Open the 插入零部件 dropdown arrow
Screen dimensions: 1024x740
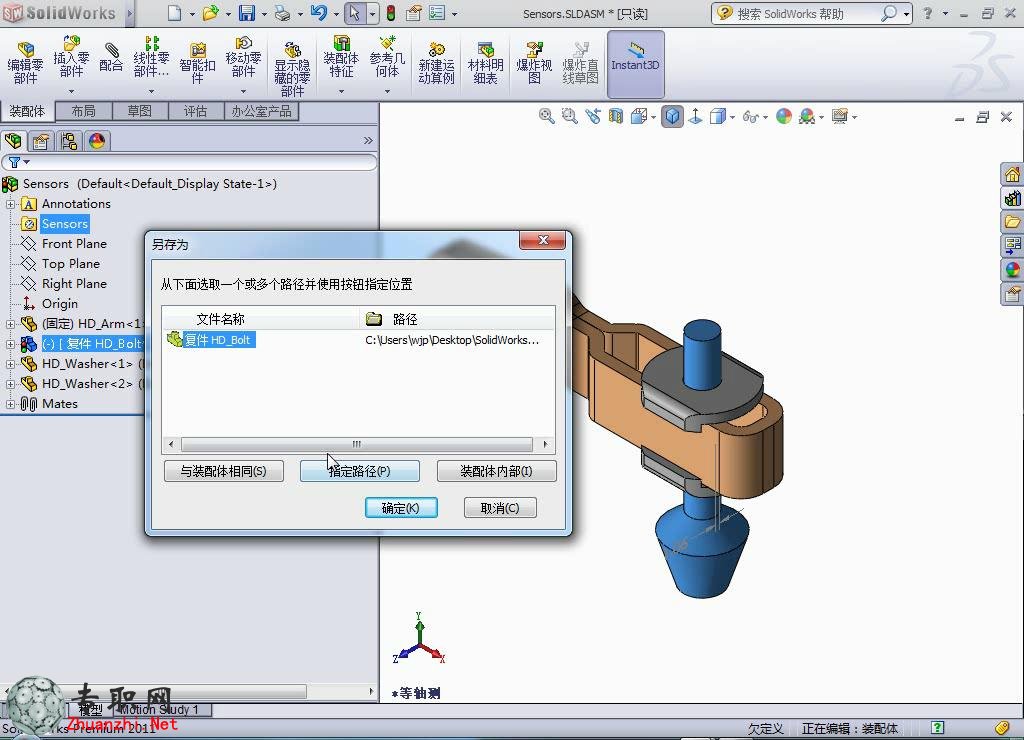(71, 91)
